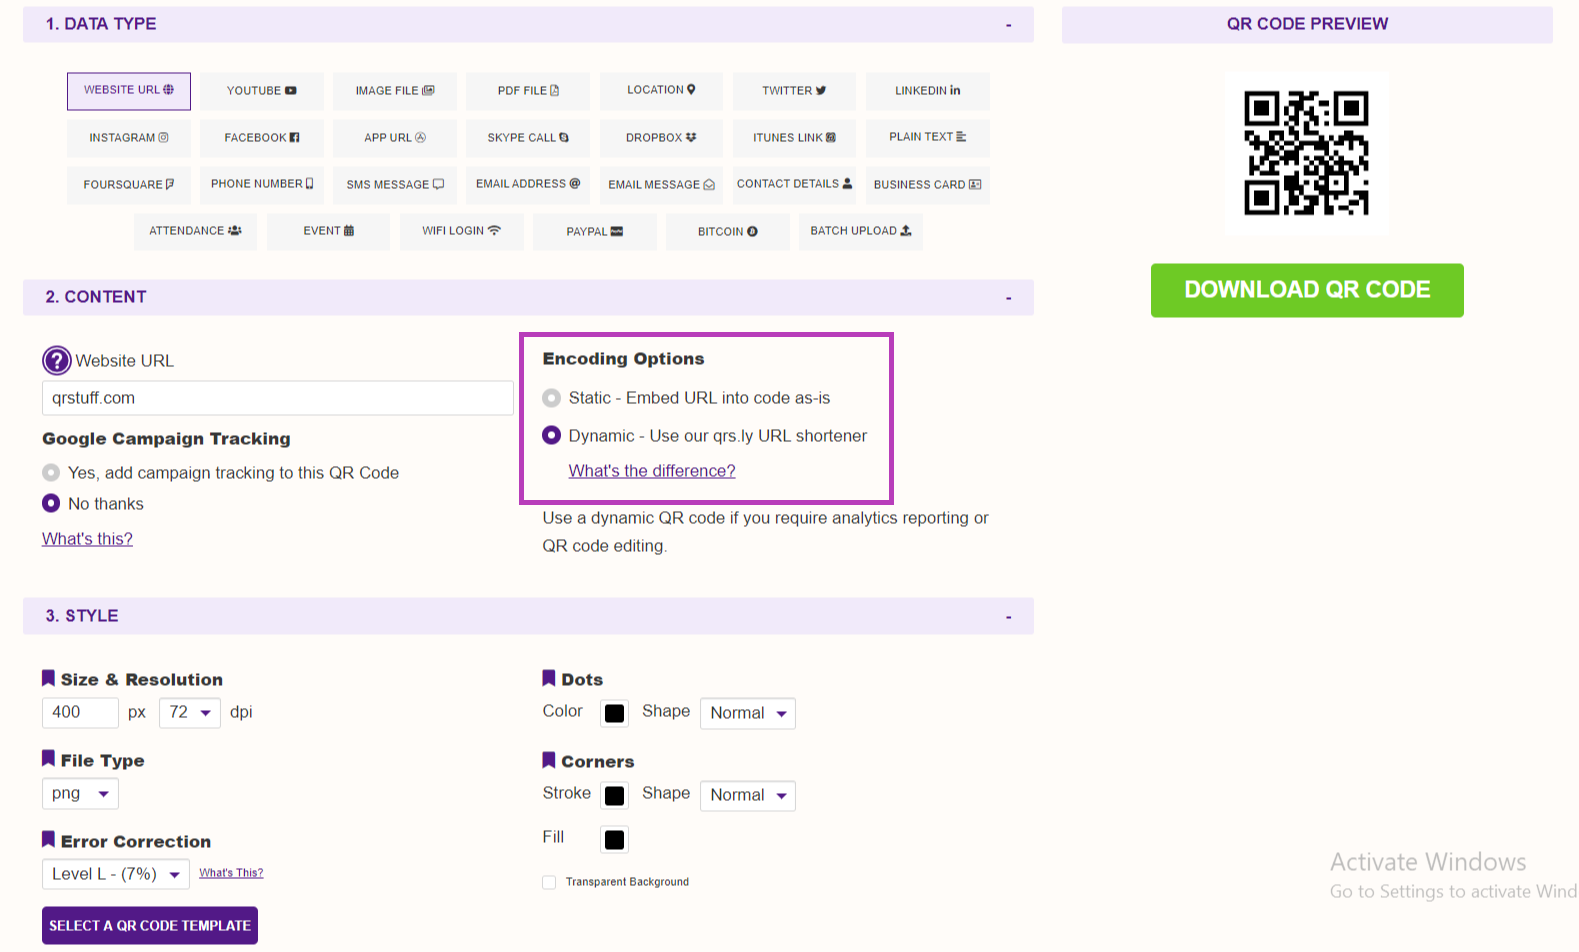The image size is (1579, 952).
Task: Click Select a QR Code Template button
Action: pos(150,926)
